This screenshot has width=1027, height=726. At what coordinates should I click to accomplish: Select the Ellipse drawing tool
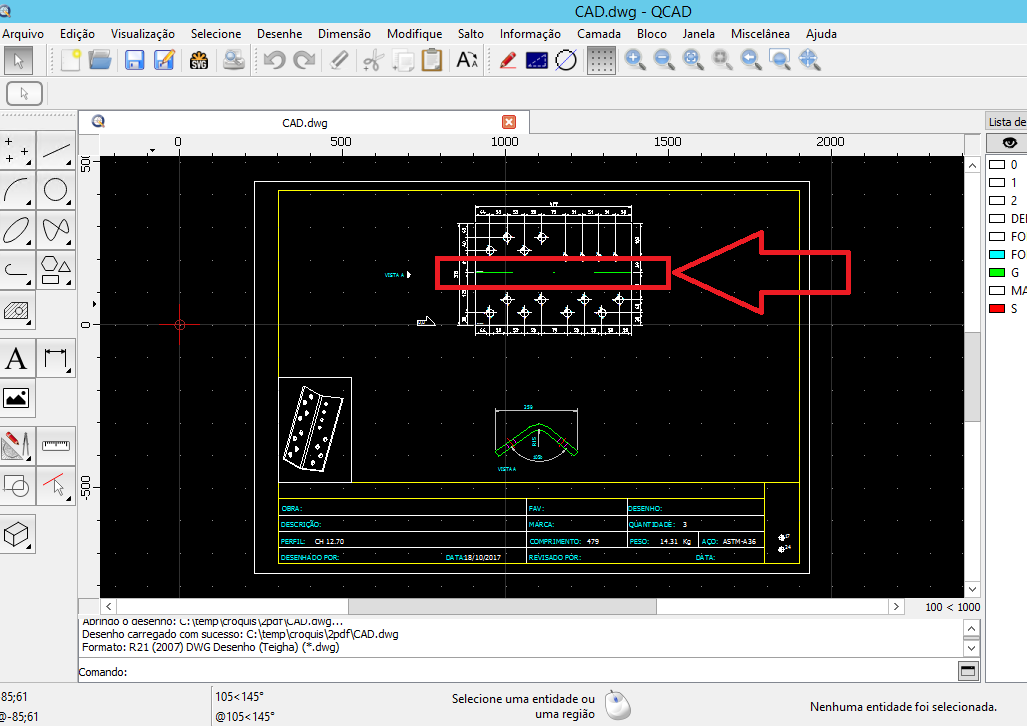coord(18,230)
